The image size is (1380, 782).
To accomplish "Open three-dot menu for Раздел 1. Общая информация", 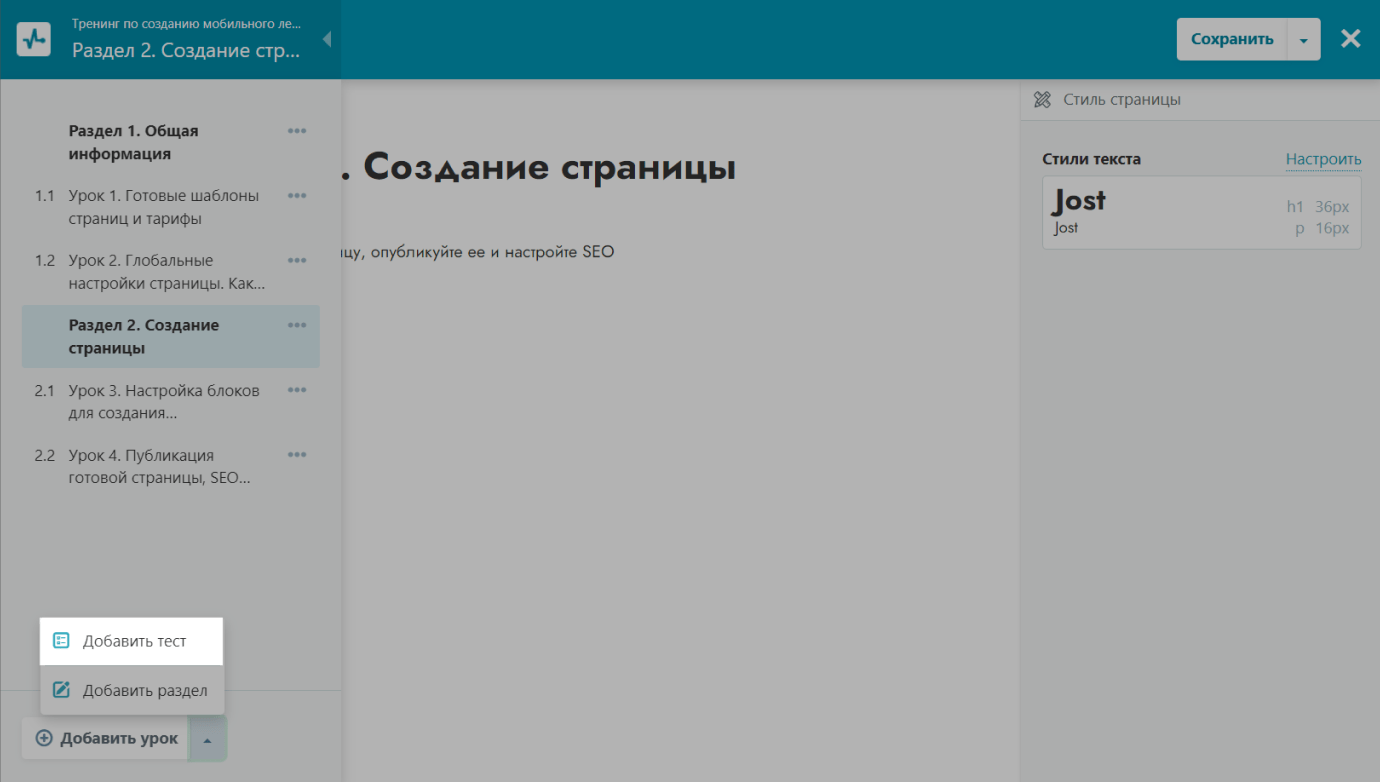I will pyautogui.click(x=297, y=131).
